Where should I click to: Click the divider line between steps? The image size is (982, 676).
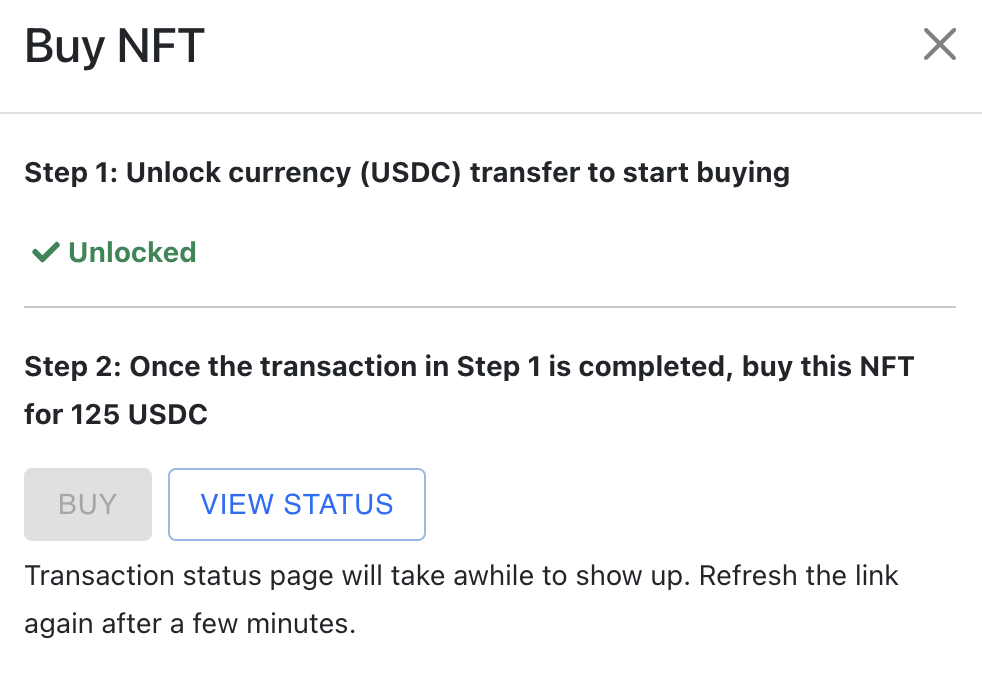[x=490, y=306]
